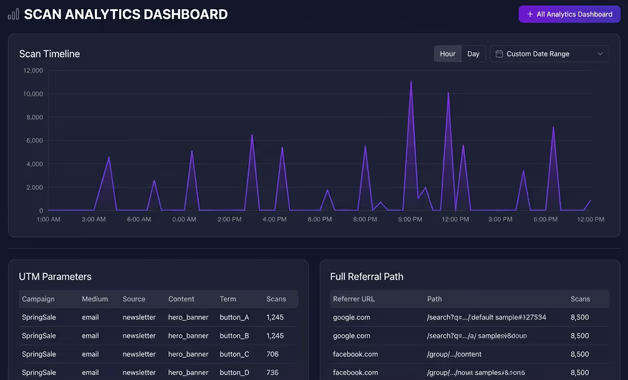Click the /group/.../content path cell
This screenshot has height=380, width=628.
(x=454, y=354)
